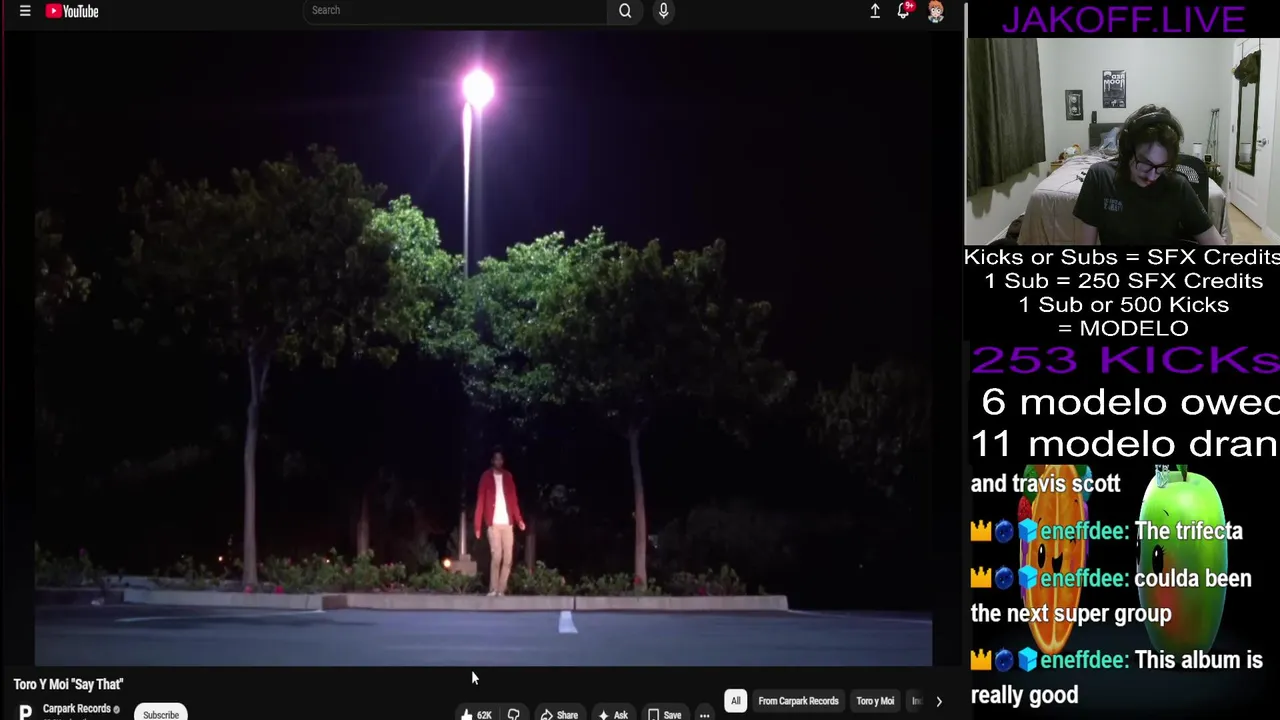Save the video to a playlist
The height and width of the screenshot is (720, 1280).
click(665, 714)
